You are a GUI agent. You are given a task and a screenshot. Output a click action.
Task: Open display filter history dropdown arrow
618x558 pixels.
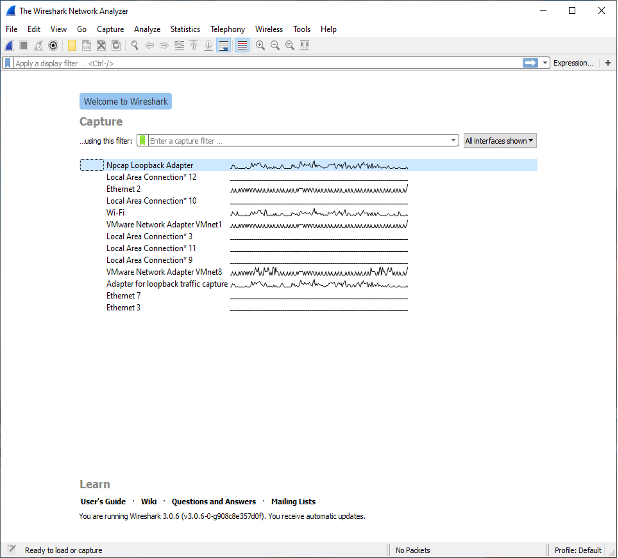click(545, 63)
